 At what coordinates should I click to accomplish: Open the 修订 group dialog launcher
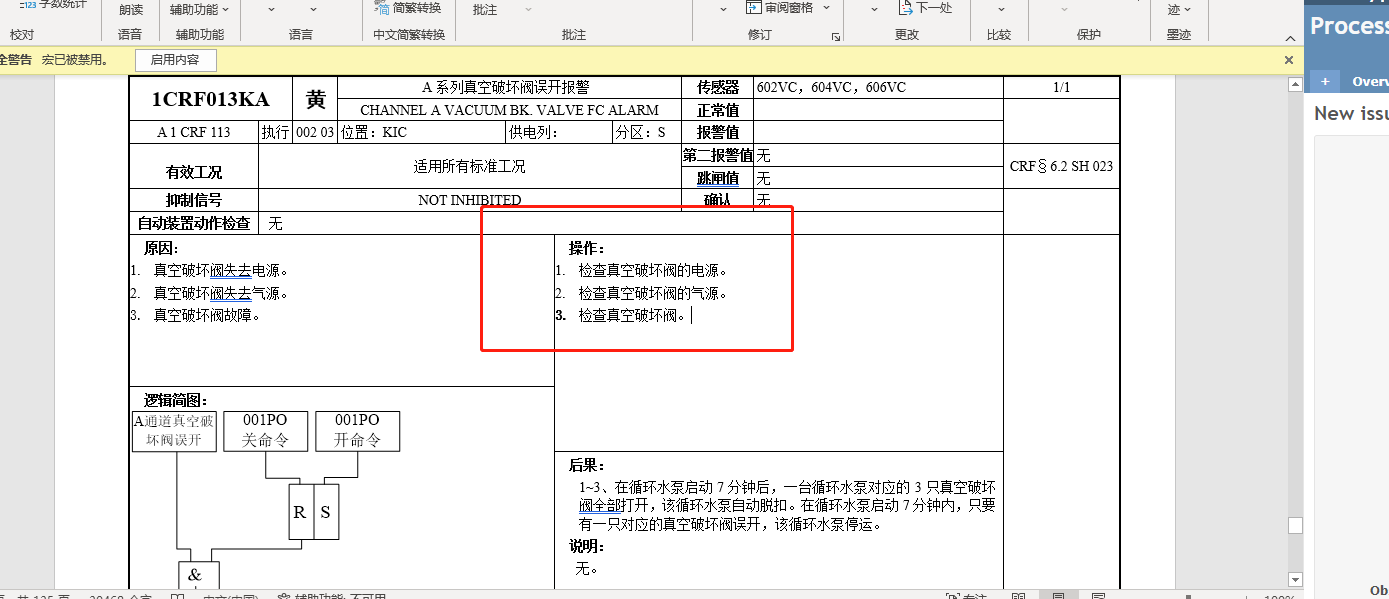(836, 37)
